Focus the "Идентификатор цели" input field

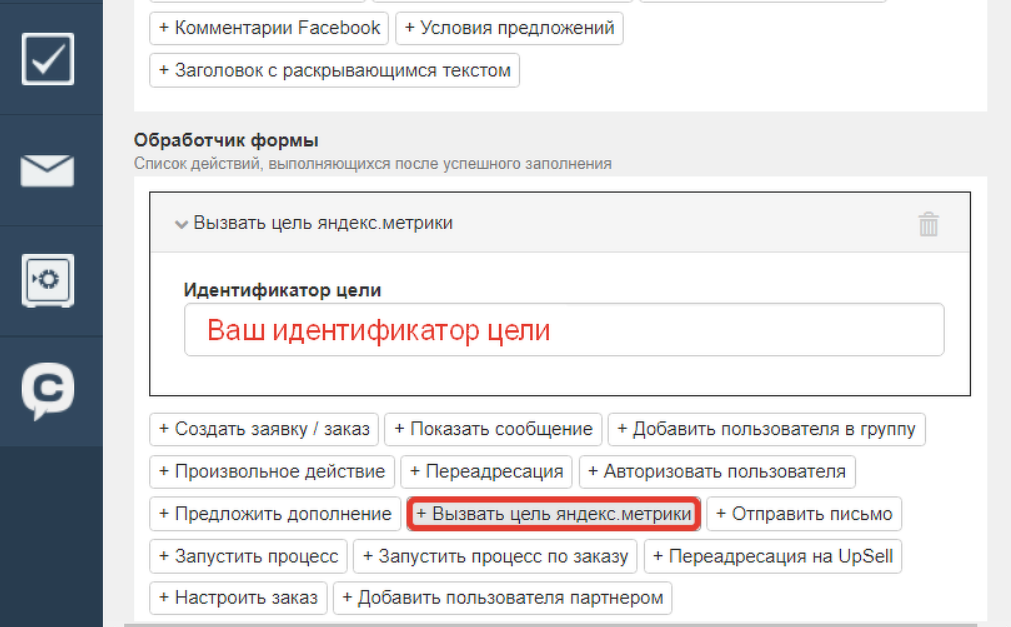564,330
